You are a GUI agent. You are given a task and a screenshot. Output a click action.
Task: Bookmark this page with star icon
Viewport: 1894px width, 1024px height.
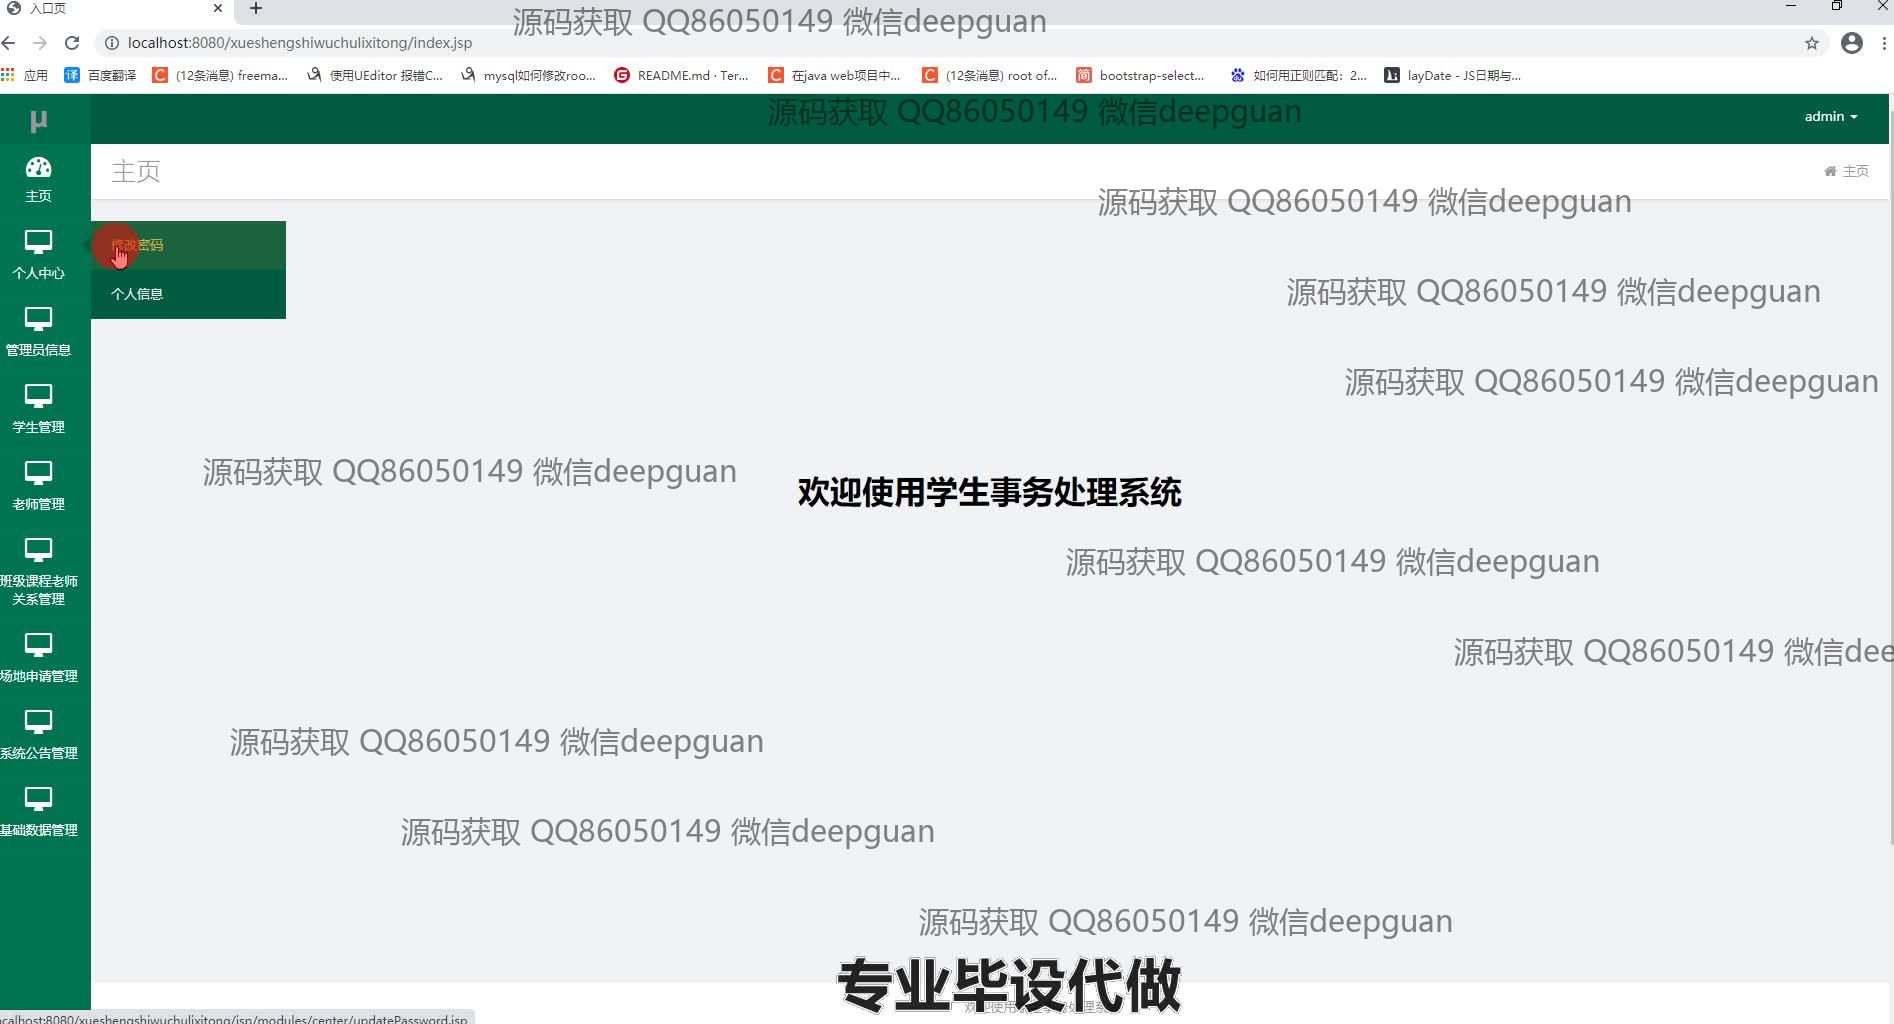(1811, 43)
